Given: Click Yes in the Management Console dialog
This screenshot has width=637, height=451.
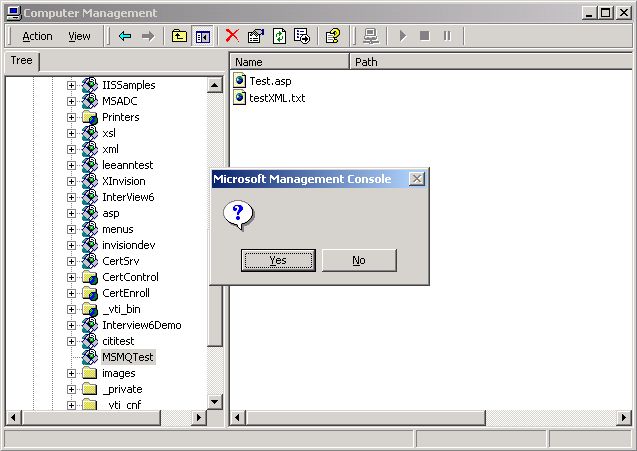Looking at the screenshot, I should [278, 260].
